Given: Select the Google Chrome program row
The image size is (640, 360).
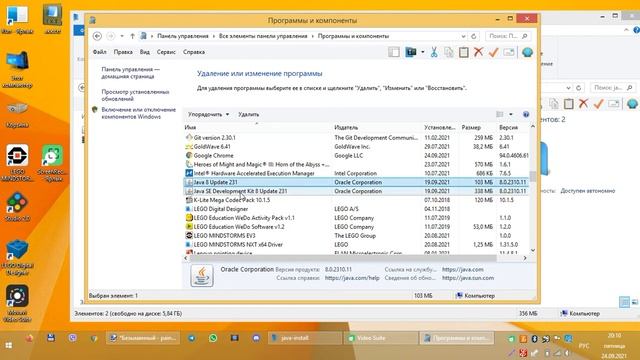Looking at the screenshot, I should (x=356, y=156).
